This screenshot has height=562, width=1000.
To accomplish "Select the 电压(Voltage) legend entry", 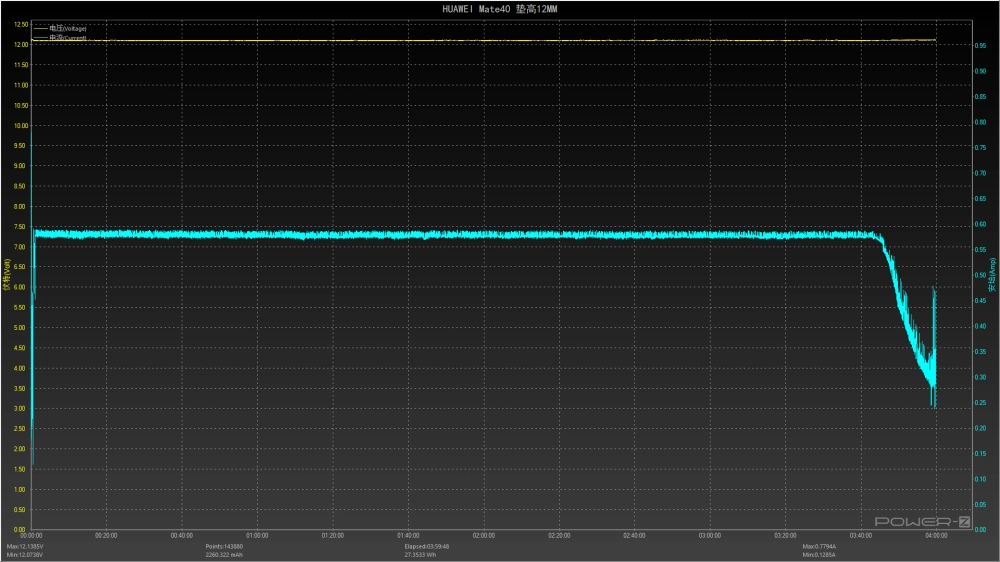I will coord(60,28).
